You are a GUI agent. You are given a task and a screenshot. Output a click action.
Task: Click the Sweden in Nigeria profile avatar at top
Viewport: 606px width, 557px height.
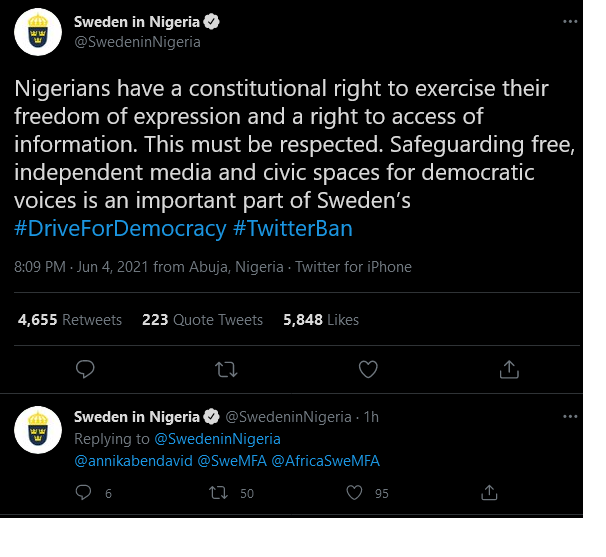click(x=40, y=31)
